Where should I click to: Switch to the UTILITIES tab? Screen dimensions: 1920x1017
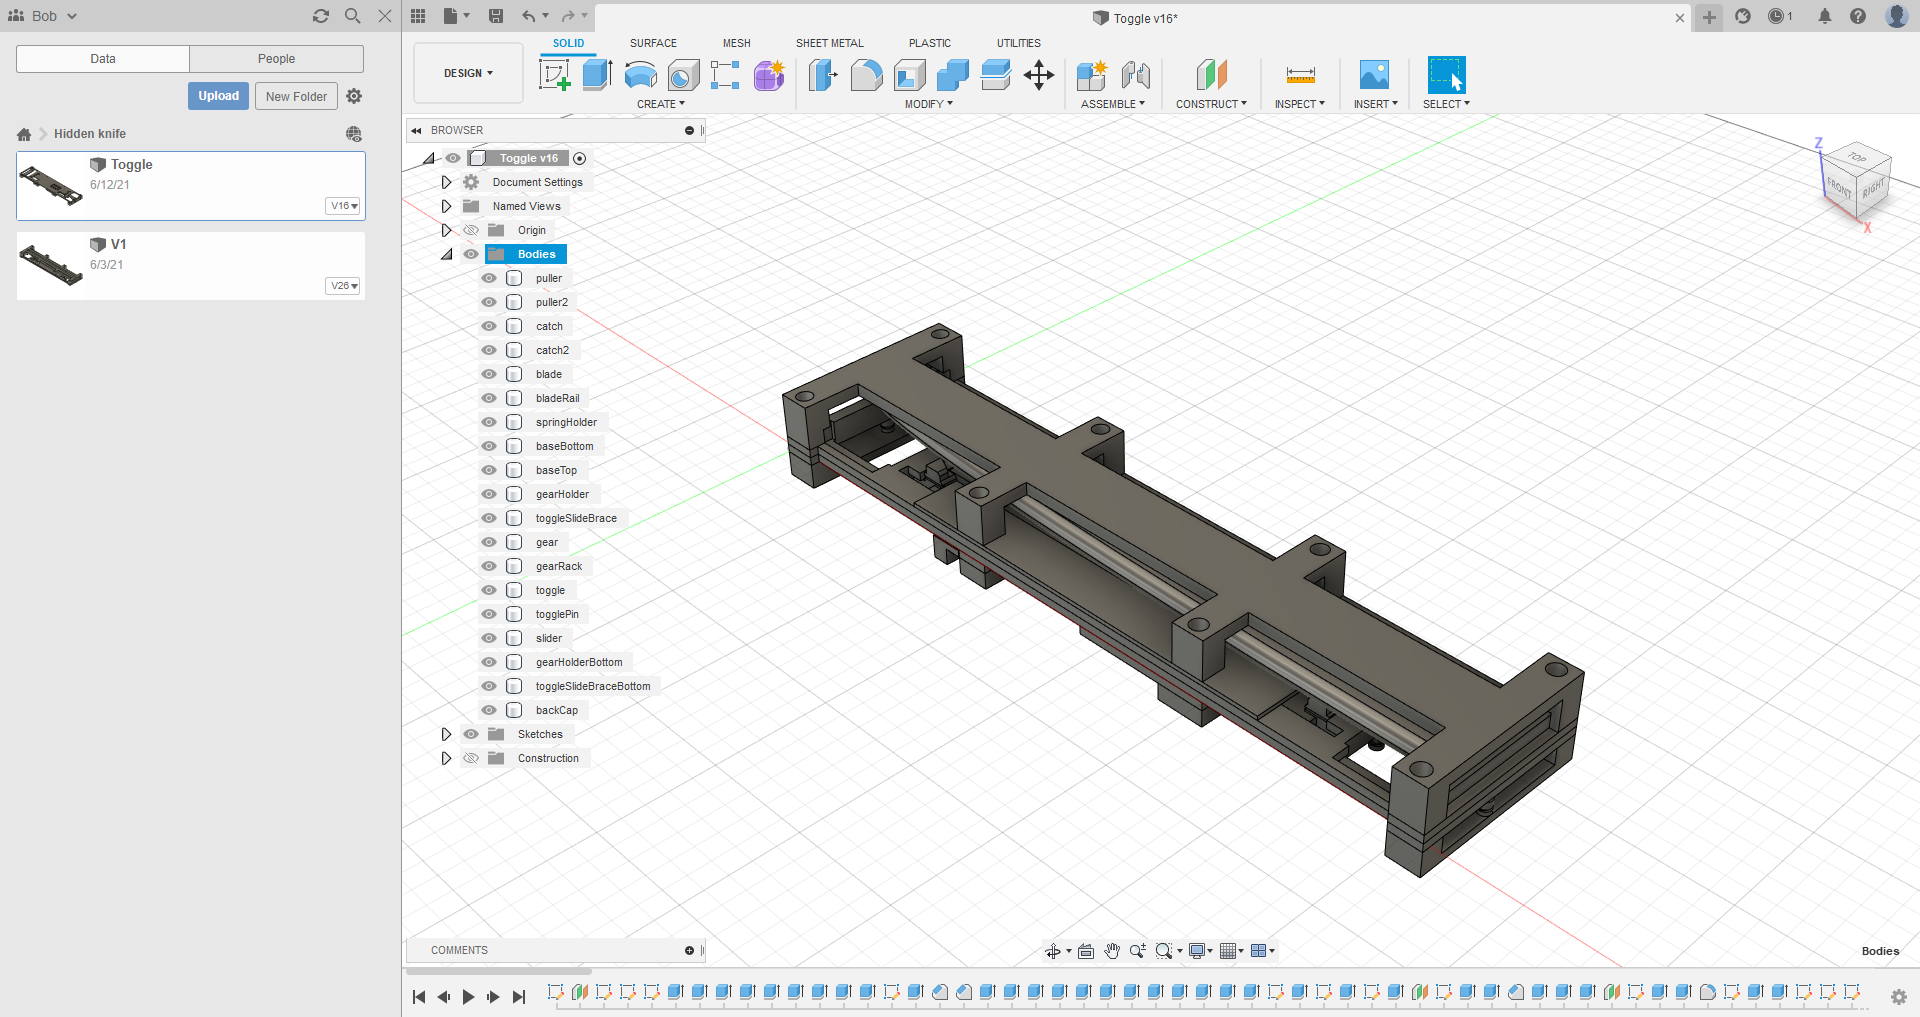coord(1019,43)
